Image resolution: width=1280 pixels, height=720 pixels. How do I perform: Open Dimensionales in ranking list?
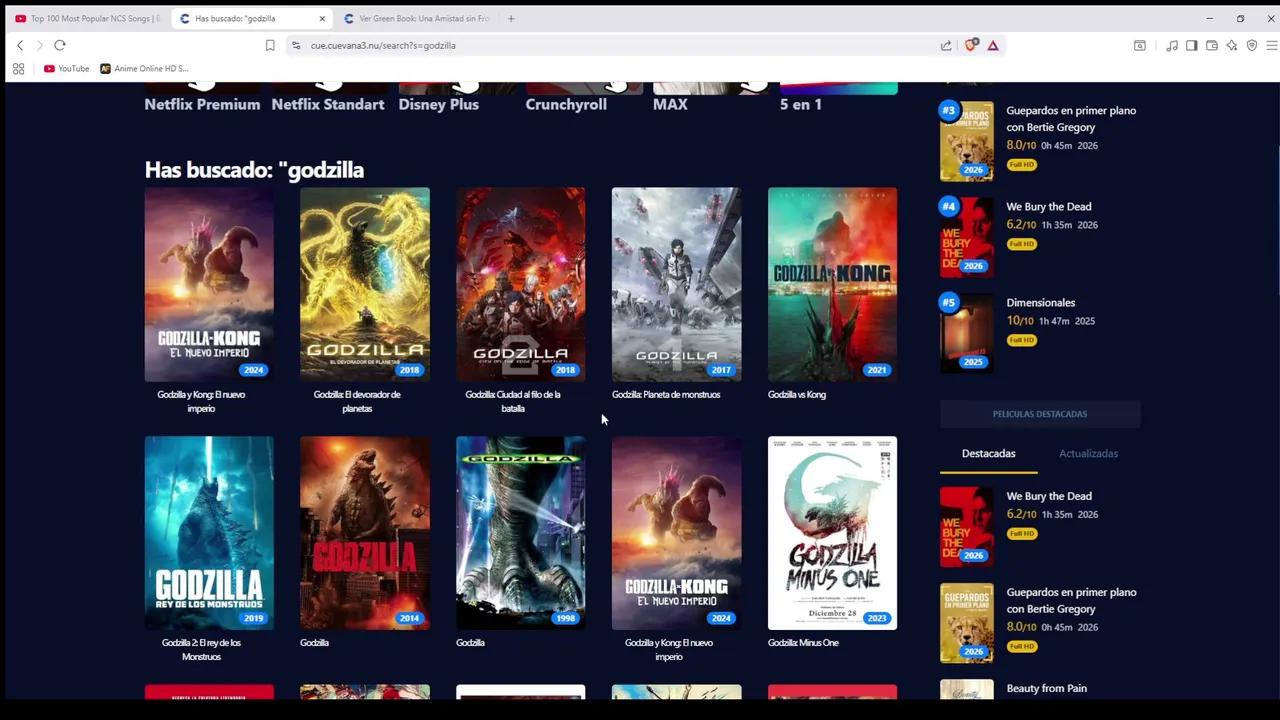coord(1041,303)
